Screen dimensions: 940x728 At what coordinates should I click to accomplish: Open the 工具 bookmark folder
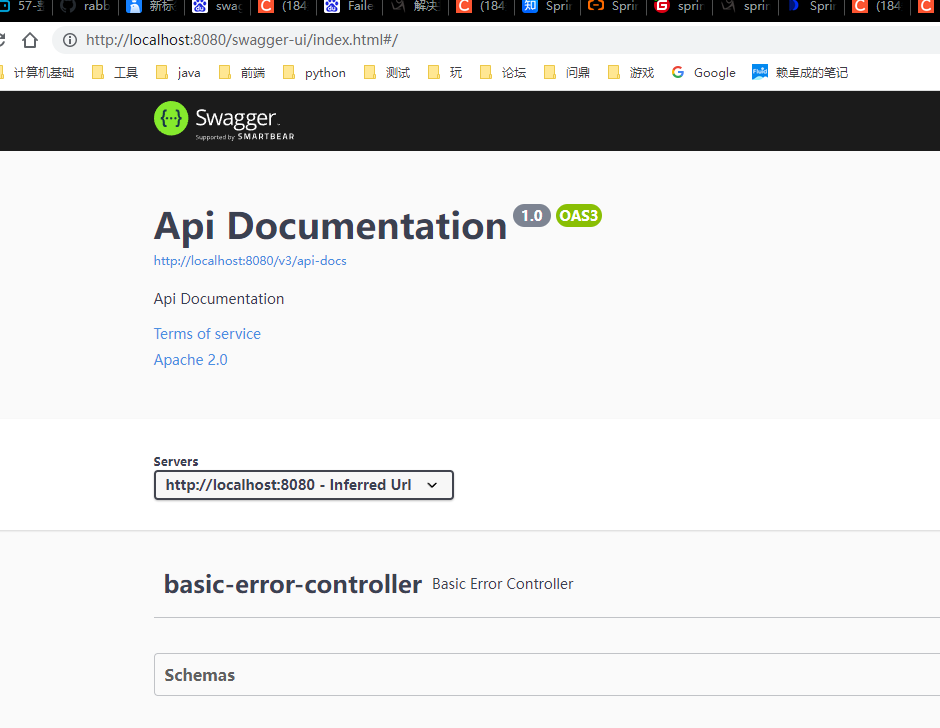click(115, 73)
